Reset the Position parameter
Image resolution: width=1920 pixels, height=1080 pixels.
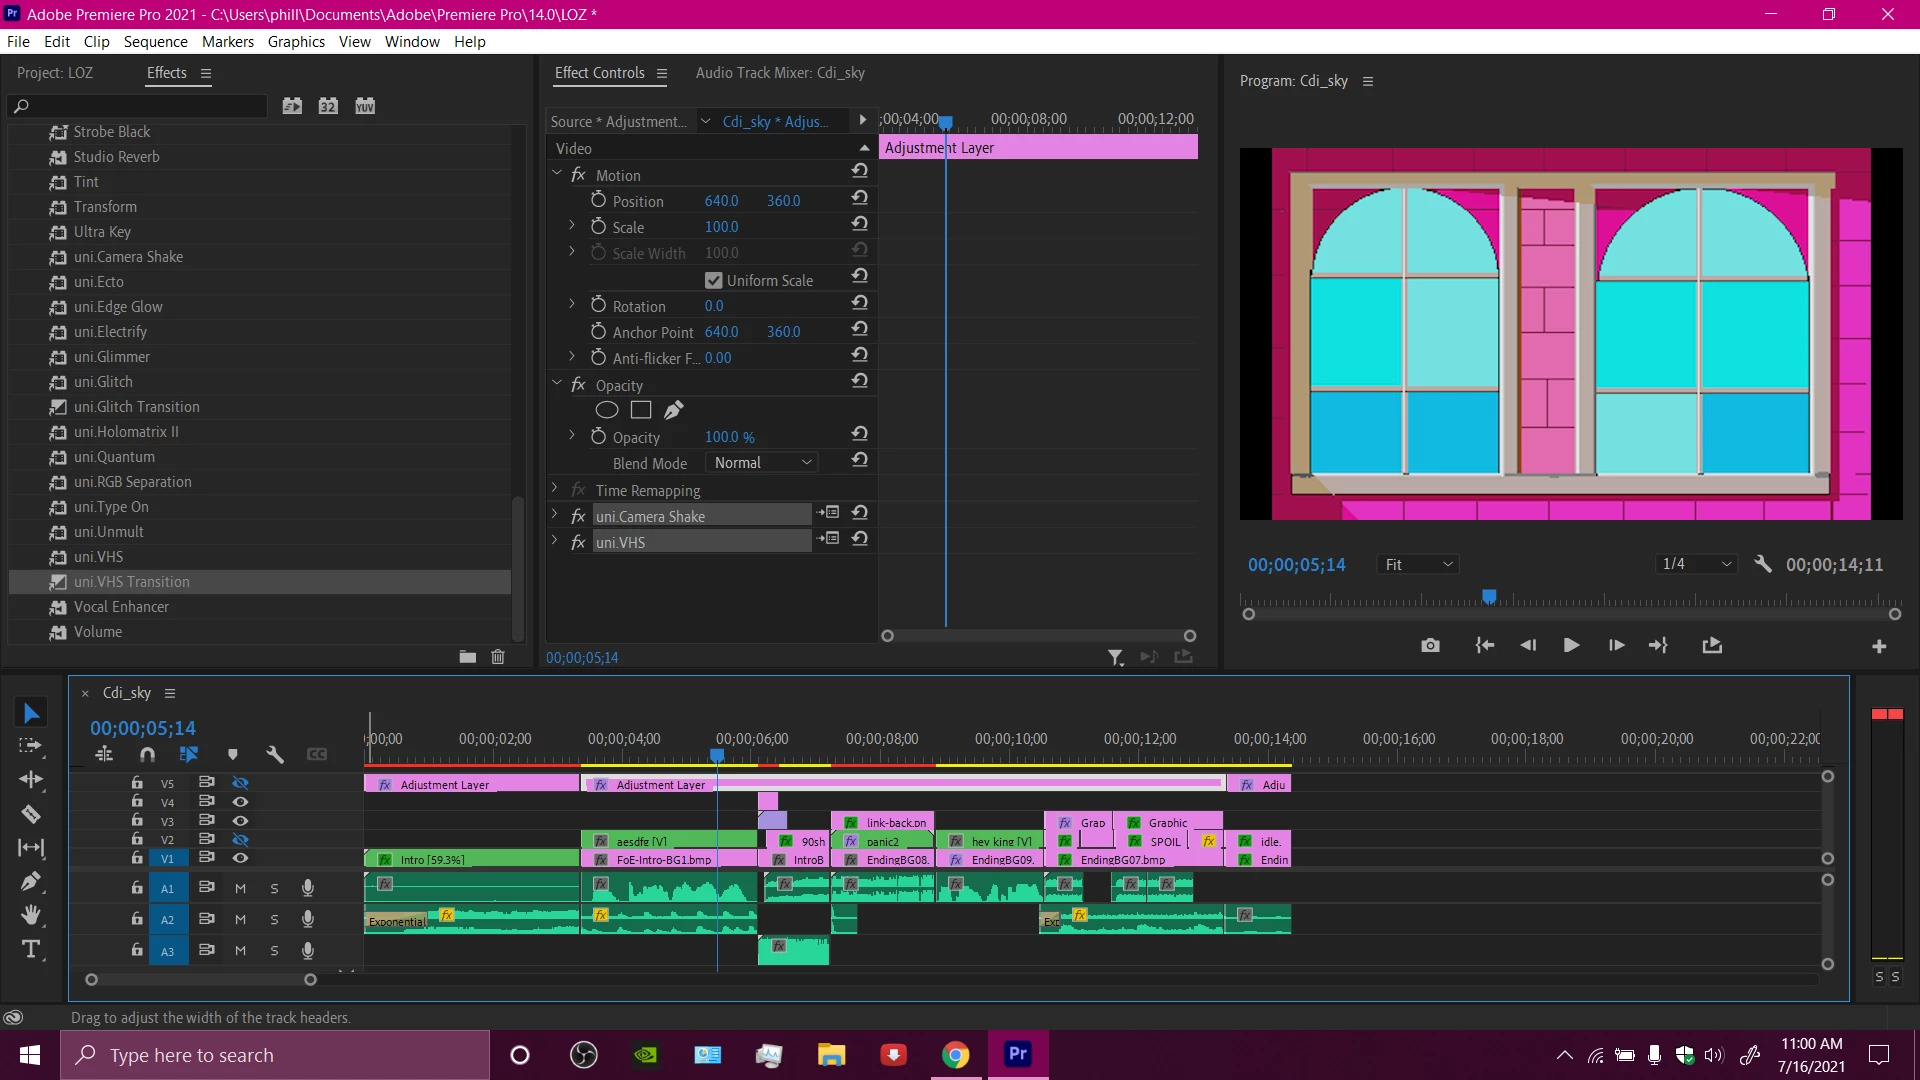coord(859,199)
